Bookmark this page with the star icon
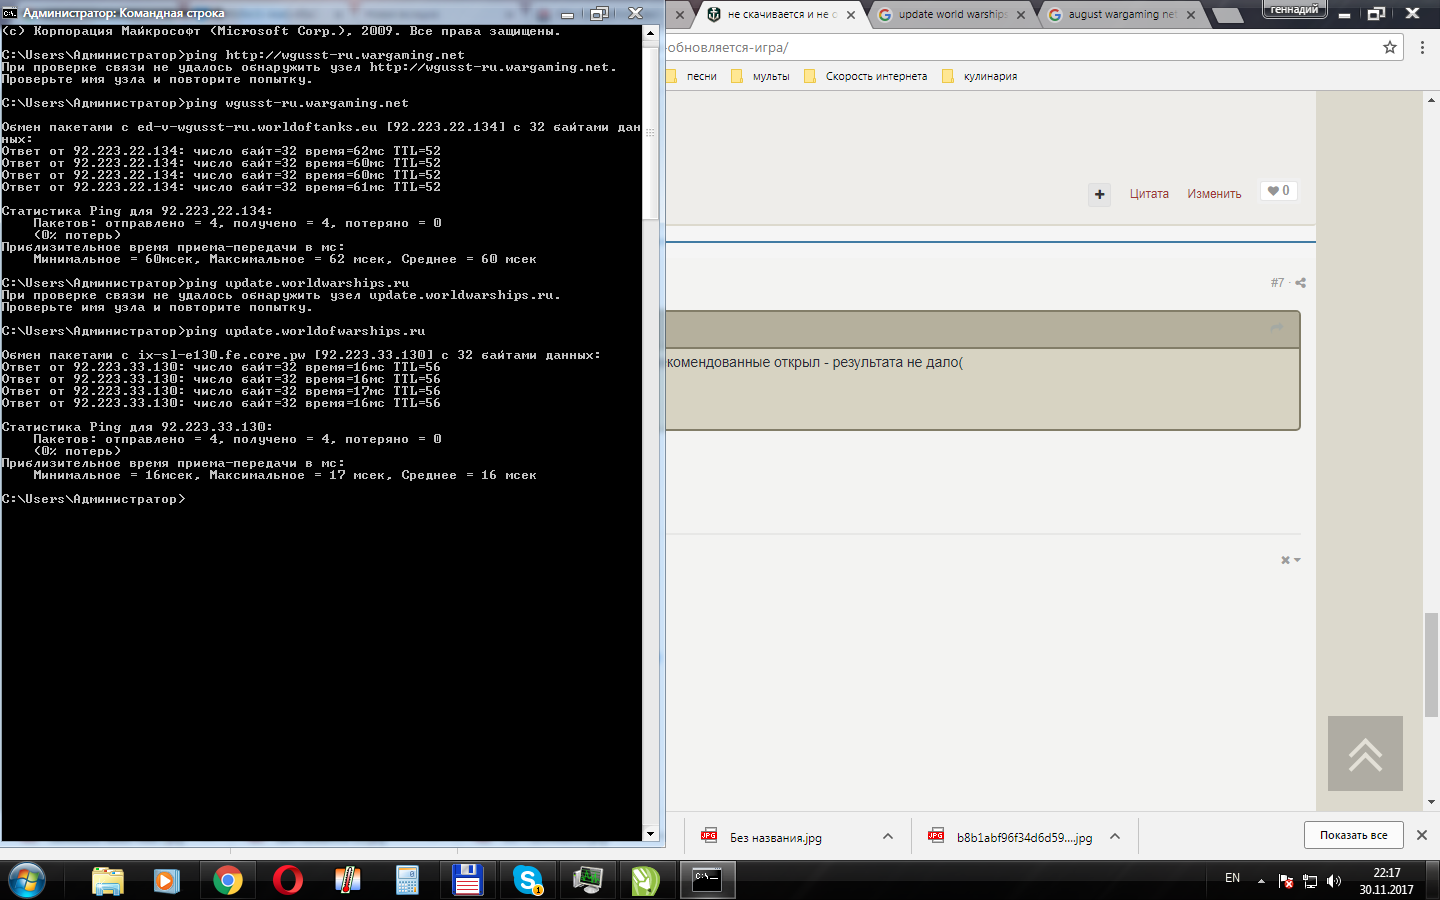The height and width of the screenshot is (900, 1440). [x=1390, y=47]
